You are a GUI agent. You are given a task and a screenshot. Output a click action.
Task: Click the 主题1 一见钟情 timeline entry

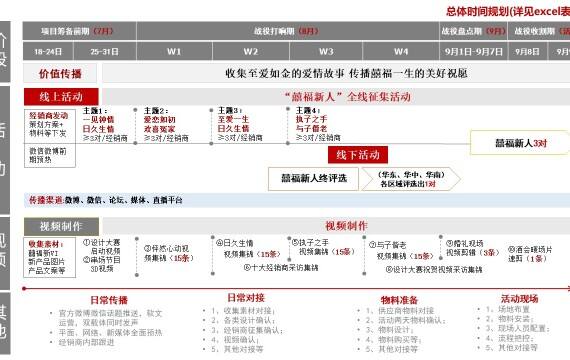pos(105,124)
